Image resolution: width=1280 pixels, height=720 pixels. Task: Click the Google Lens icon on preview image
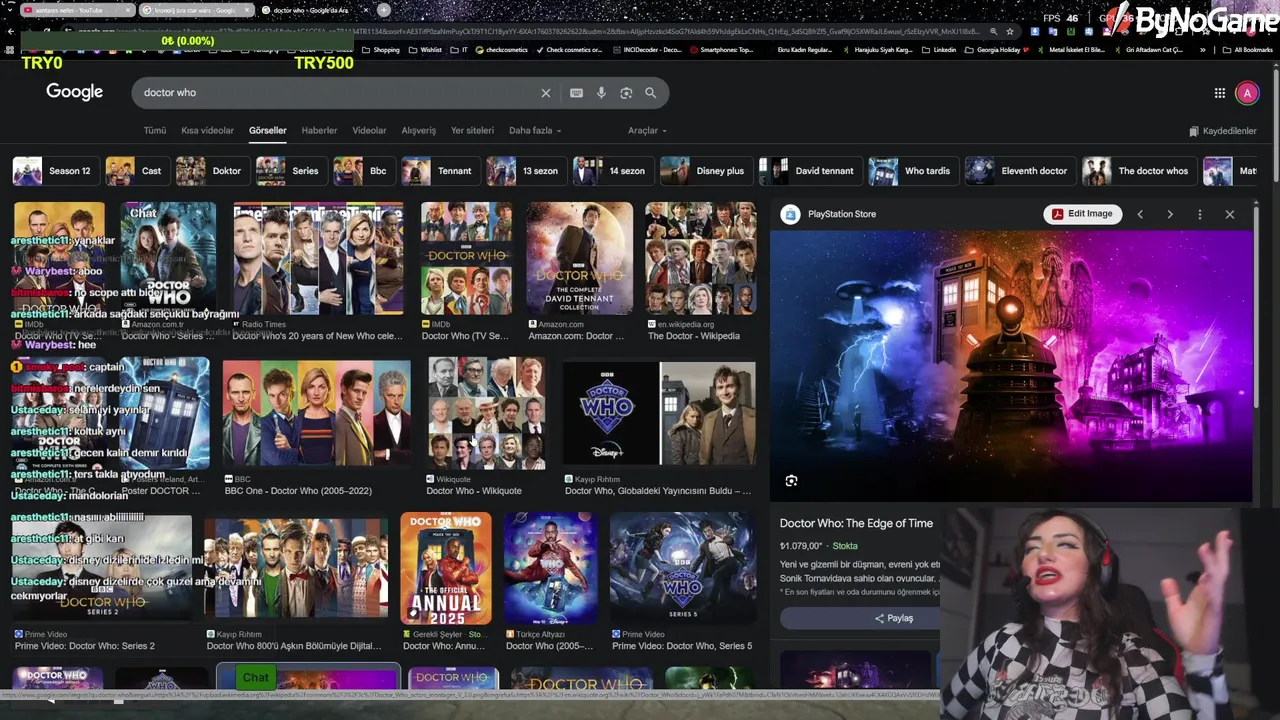coord(791,481)
